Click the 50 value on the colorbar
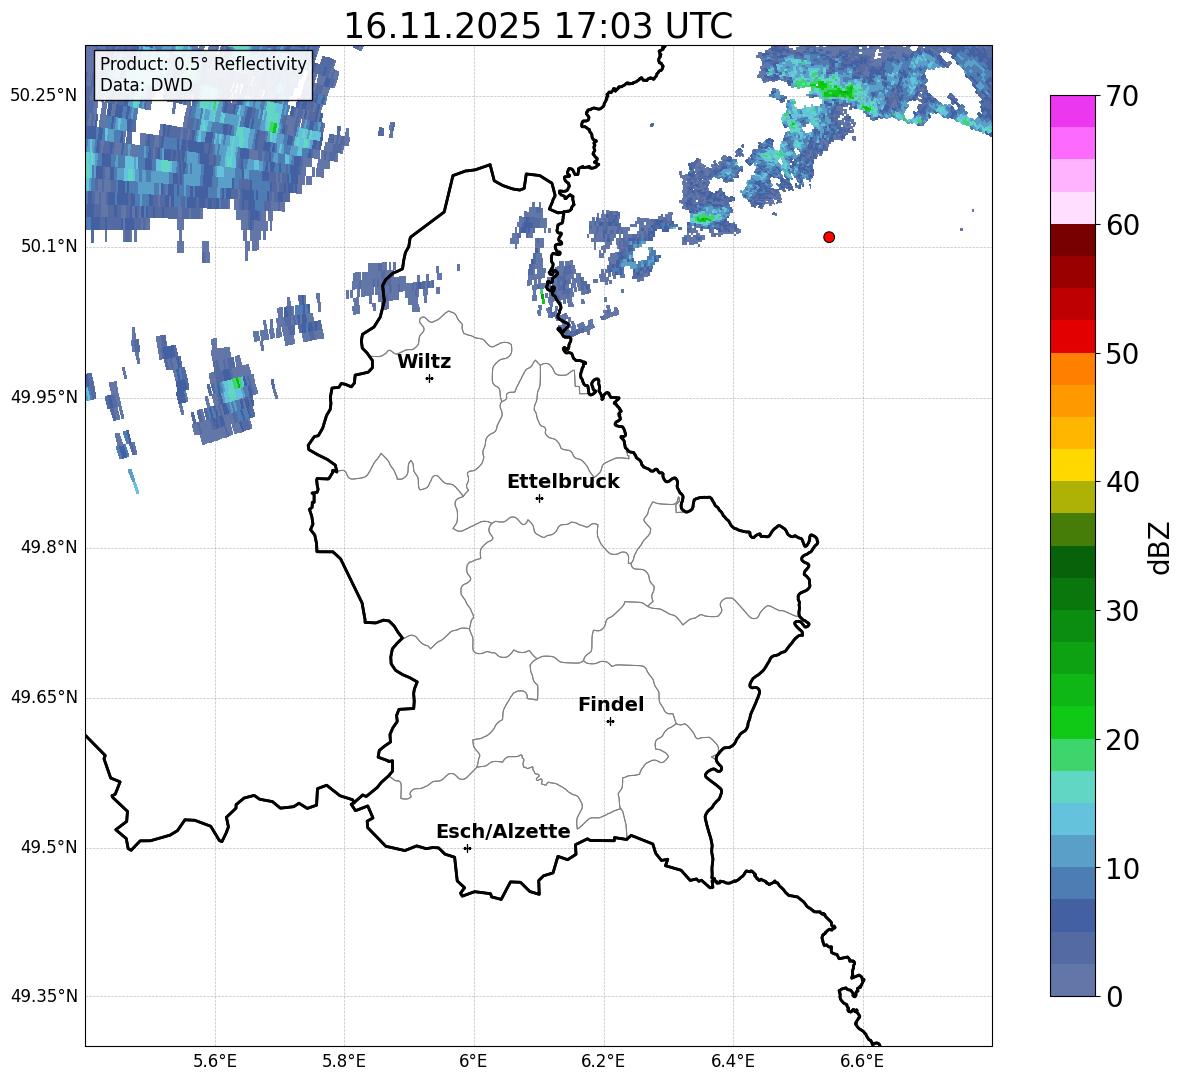 (x=1122, y=353)
